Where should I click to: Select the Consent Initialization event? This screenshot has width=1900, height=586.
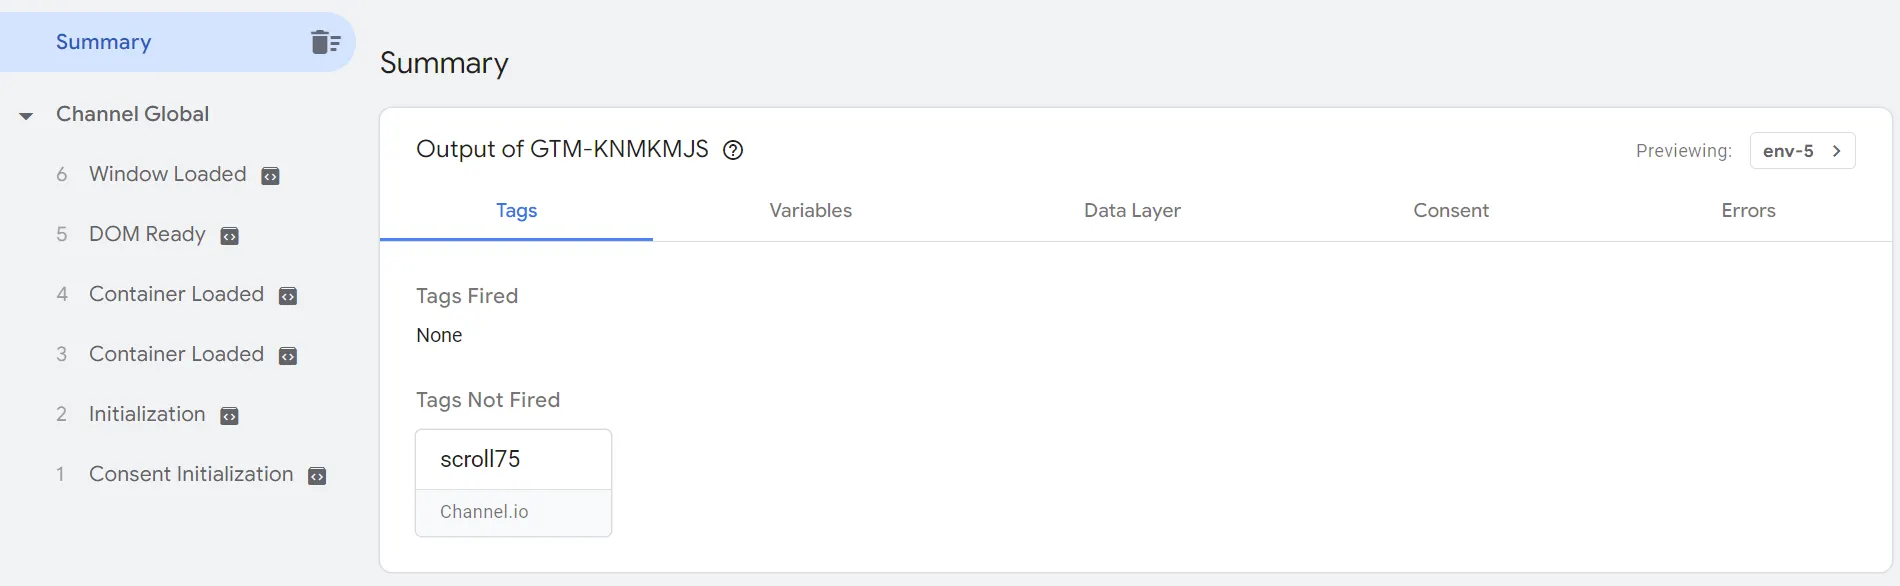pos(190,474)
